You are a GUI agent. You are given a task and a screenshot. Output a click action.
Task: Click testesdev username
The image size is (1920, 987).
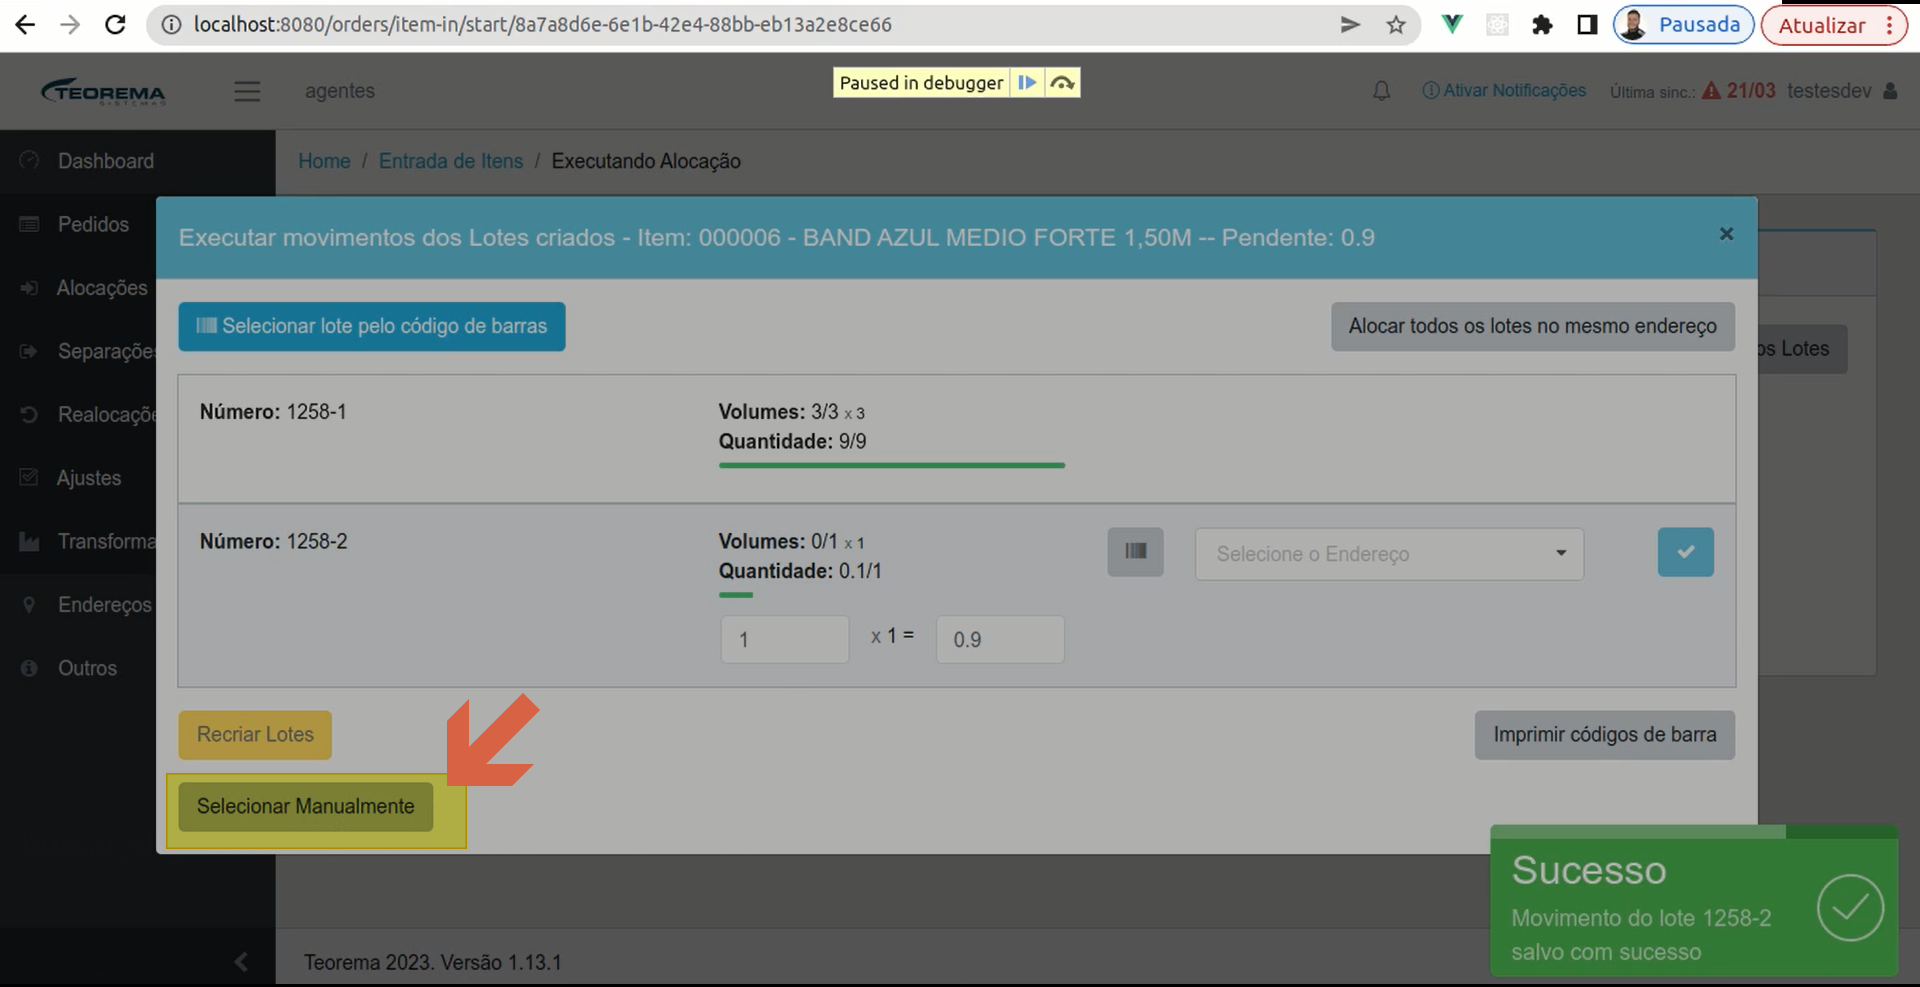(1829, 91)
